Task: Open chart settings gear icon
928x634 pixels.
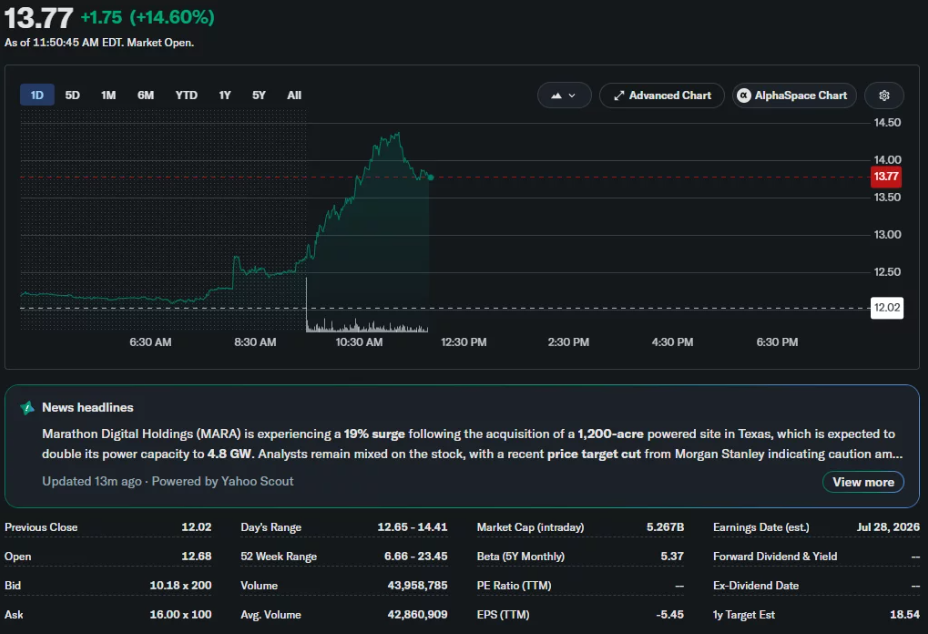Action: pyautogui.click(x=884, y=95)
